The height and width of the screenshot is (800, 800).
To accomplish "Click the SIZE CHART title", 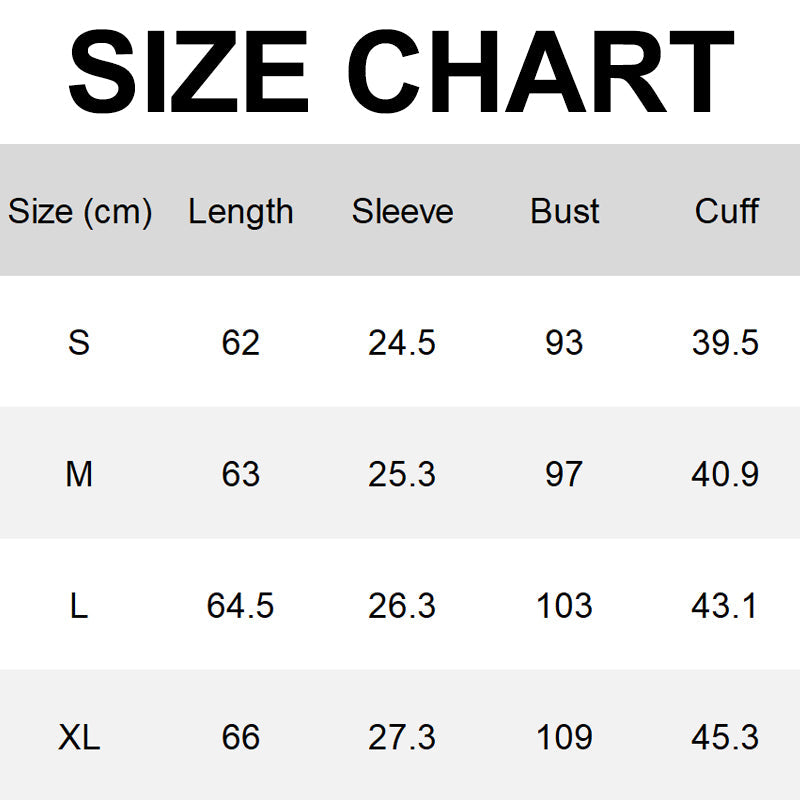I will (x=400, y=73).
